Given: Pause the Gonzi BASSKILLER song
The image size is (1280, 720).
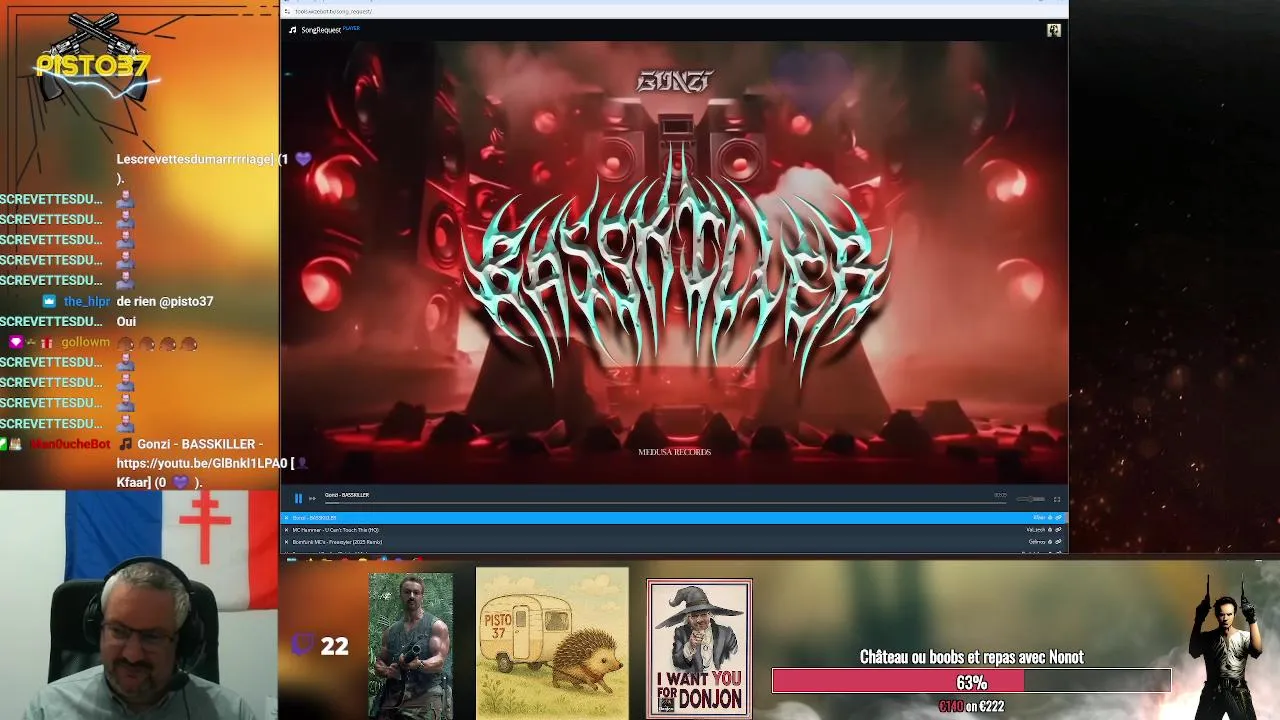Looking at the screenshot, I should click(298, 498).
